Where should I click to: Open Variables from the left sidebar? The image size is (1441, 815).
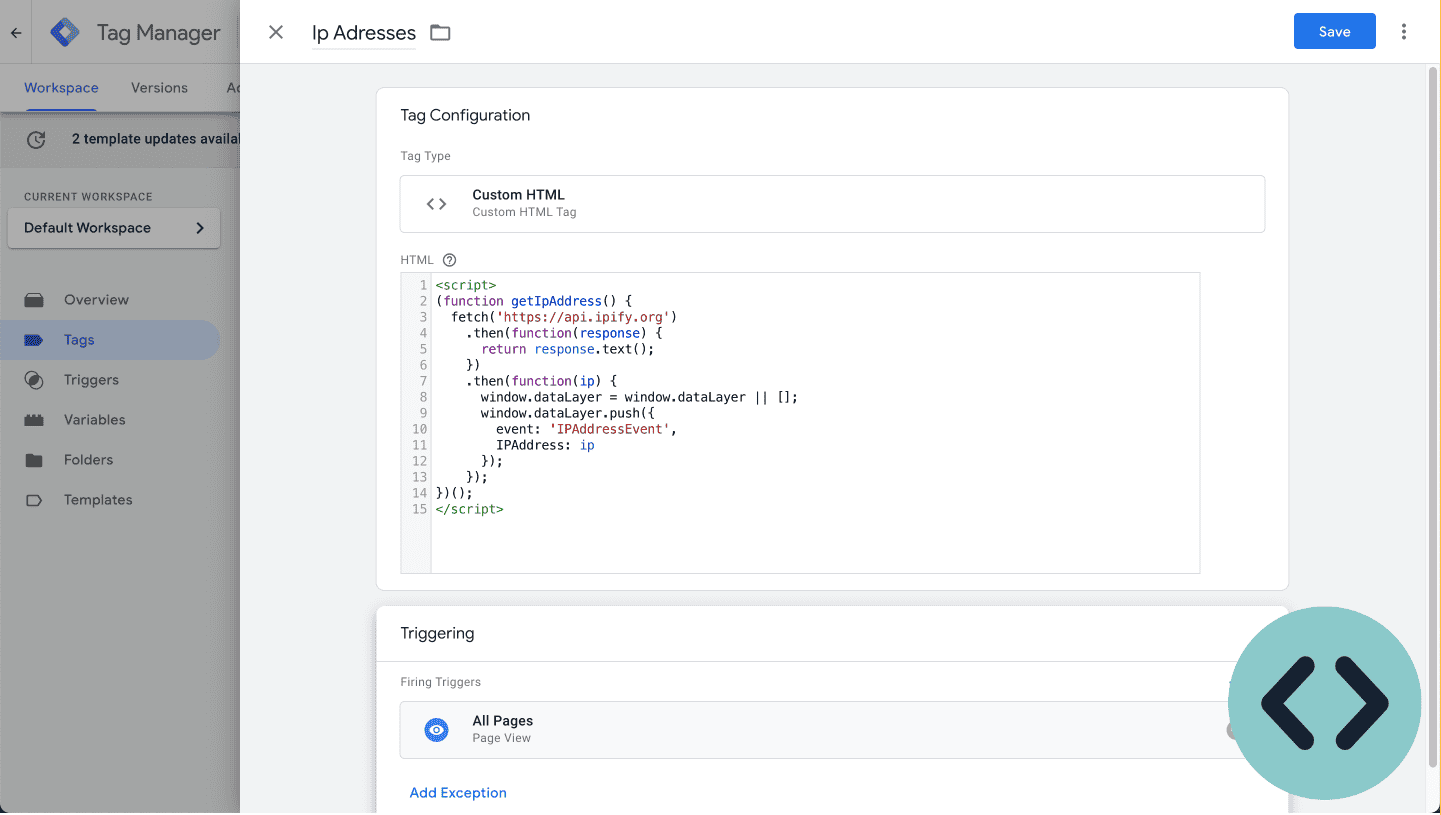(x=35, y=420)
